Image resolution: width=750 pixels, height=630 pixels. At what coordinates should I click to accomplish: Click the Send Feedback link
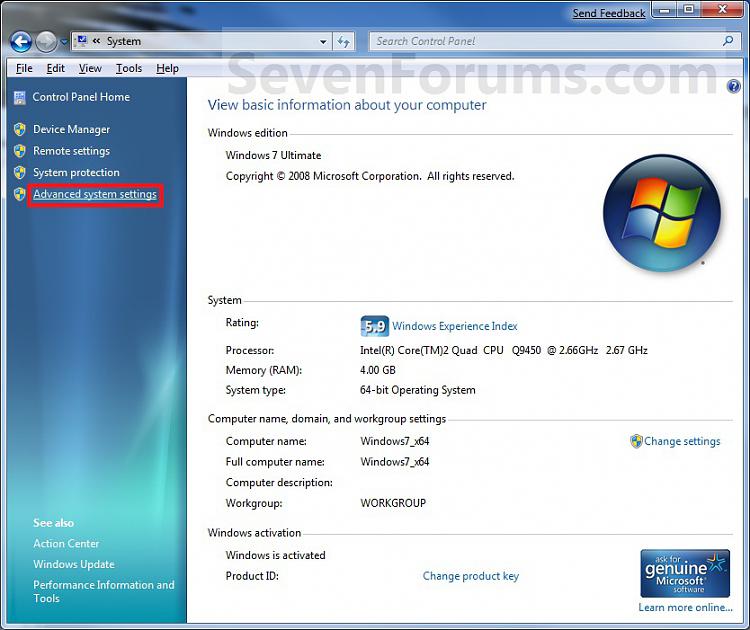point(609,13)
